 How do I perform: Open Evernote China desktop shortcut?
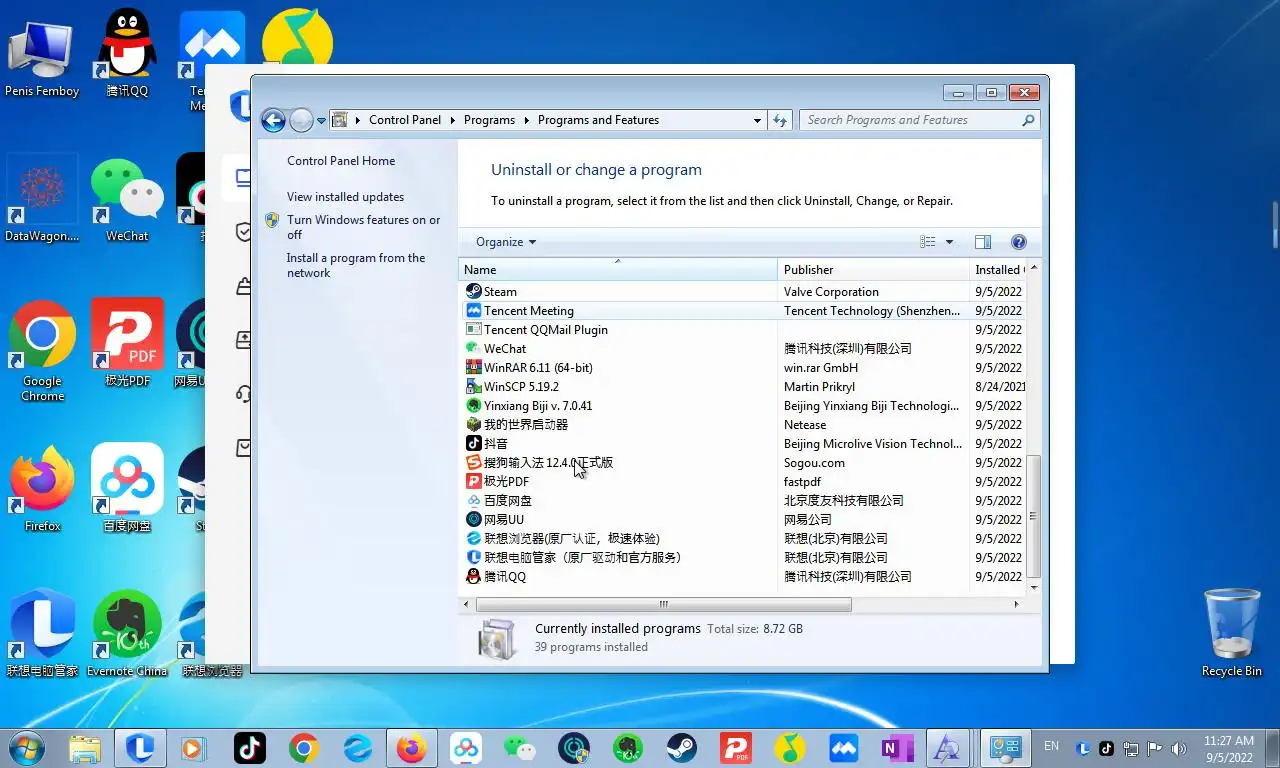pos(127,635)
